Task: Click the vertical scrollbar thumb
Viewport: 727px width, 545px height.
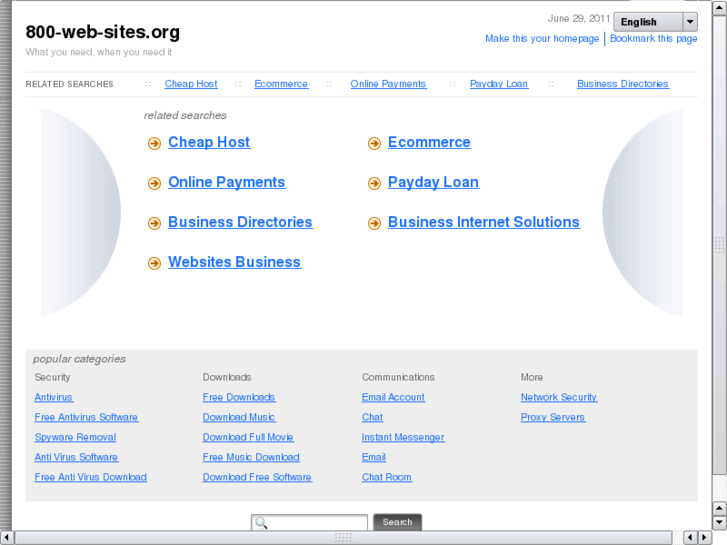Action: 720,245
